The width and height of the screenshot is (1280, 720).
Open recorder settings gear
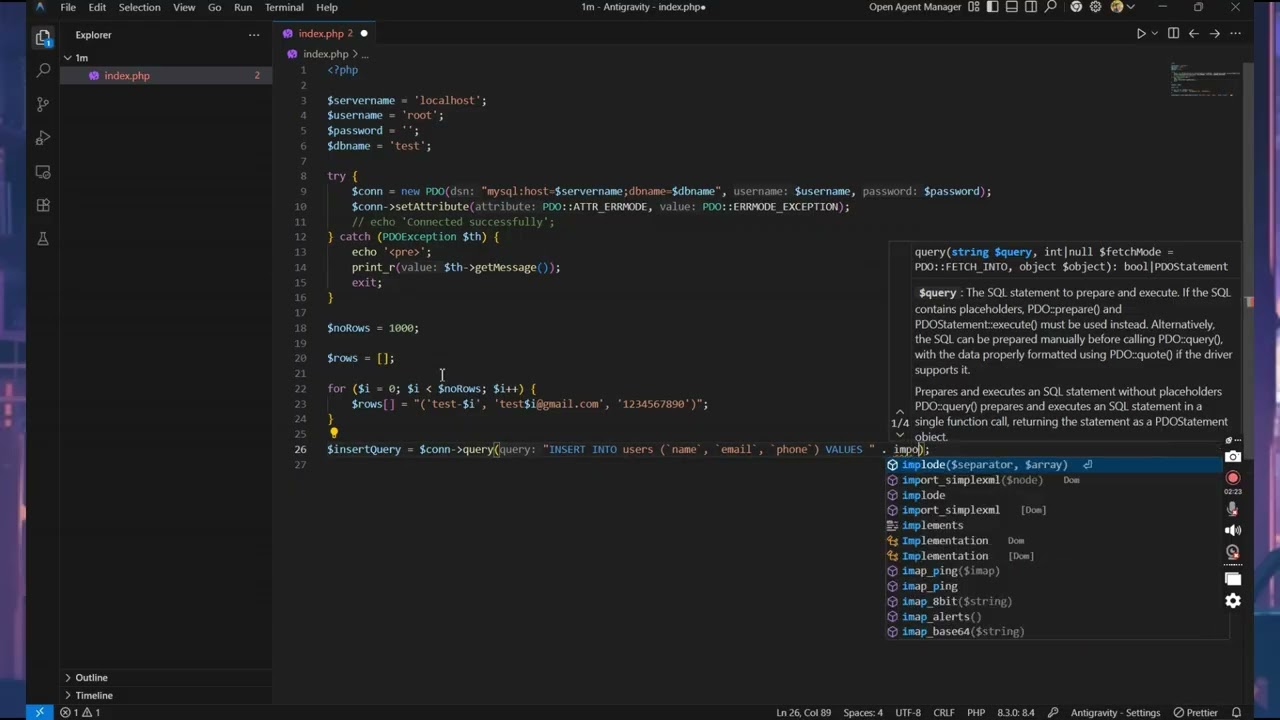1233,601
